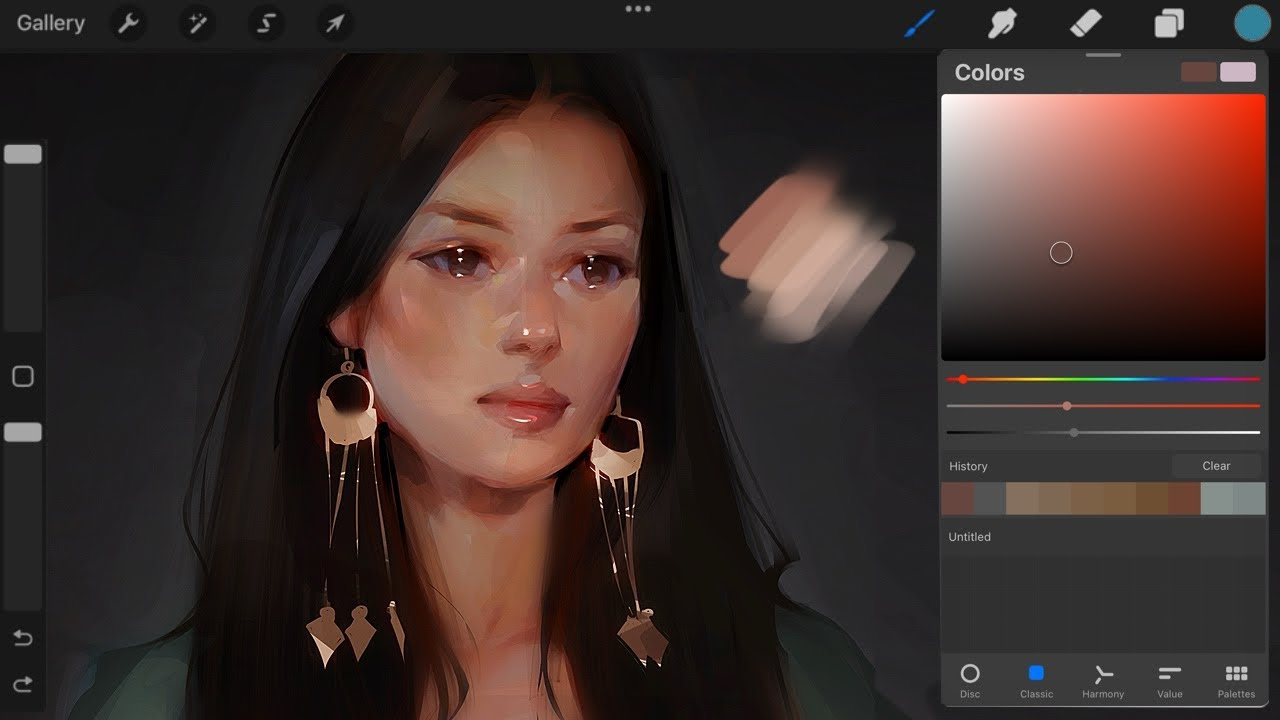
Task: Select the brown primary color swatch
Action: point(1199,72)
